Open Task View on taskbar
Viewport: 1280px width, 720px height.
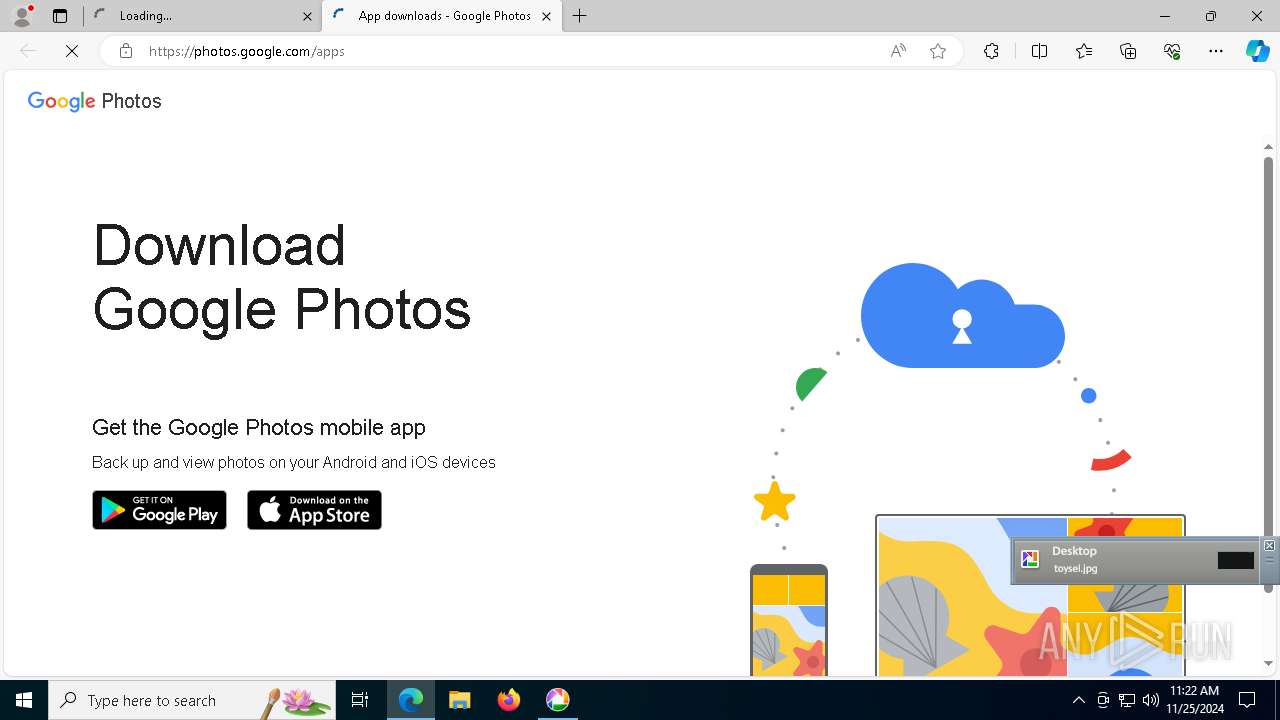360,700
